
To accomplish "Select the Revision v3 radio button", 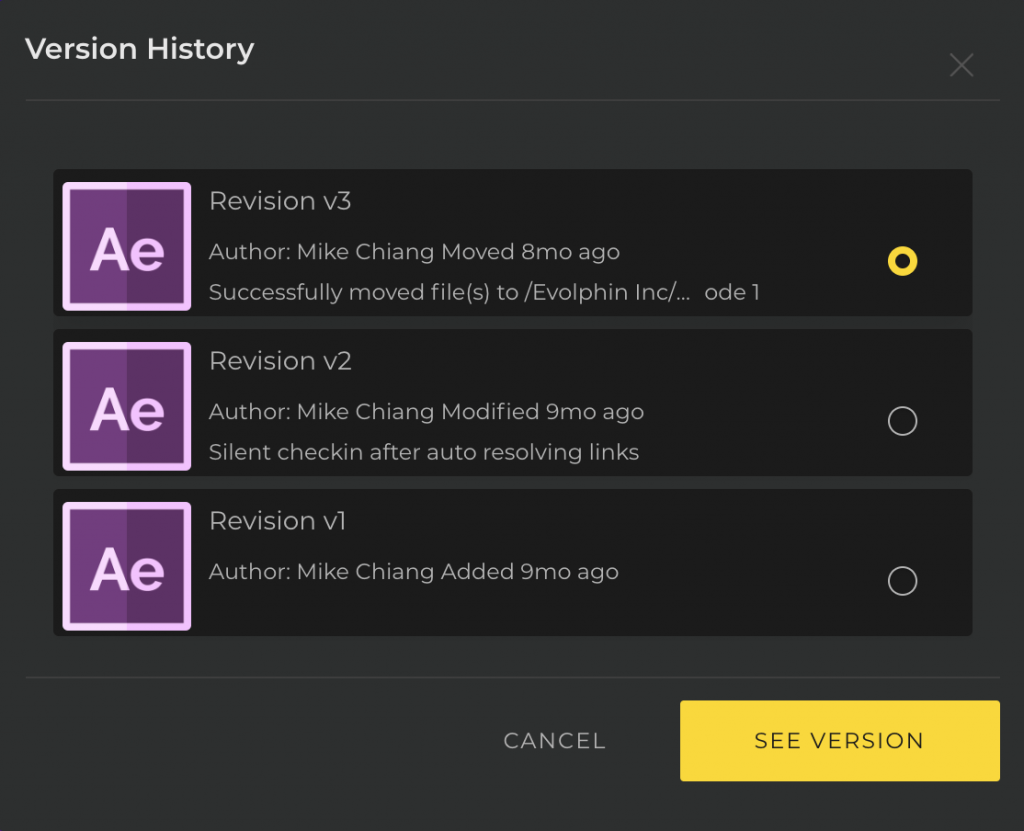I will click(x=902, y=262).
